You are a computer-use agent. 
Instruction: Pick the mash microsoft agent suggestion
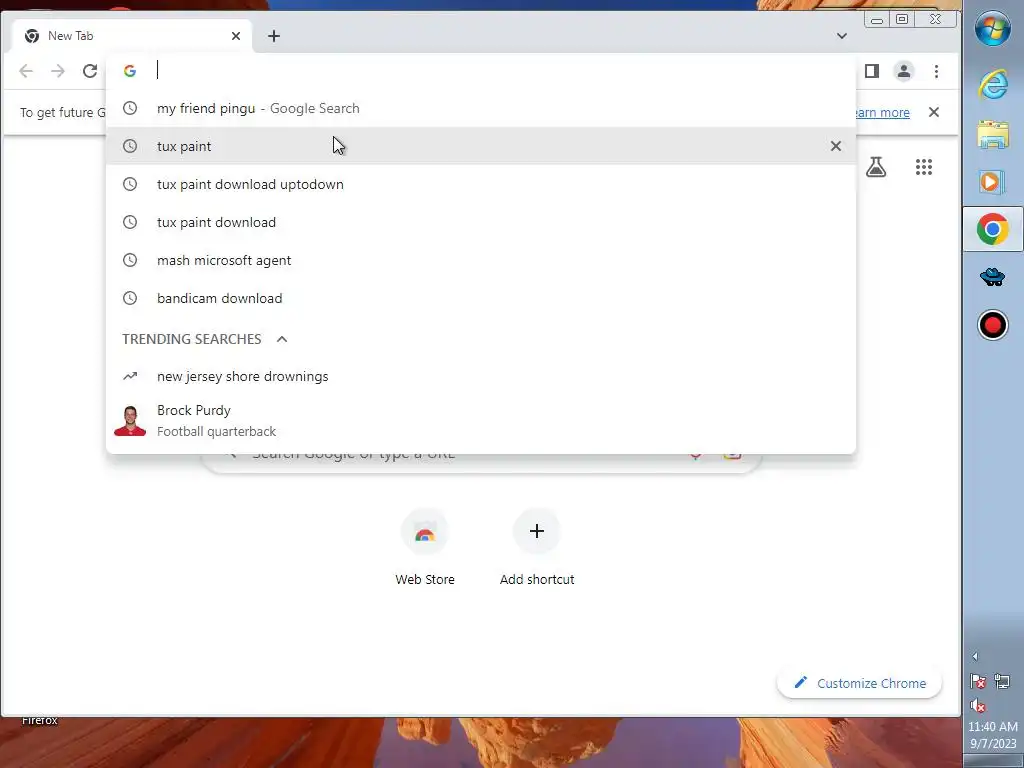pos(481,260)
